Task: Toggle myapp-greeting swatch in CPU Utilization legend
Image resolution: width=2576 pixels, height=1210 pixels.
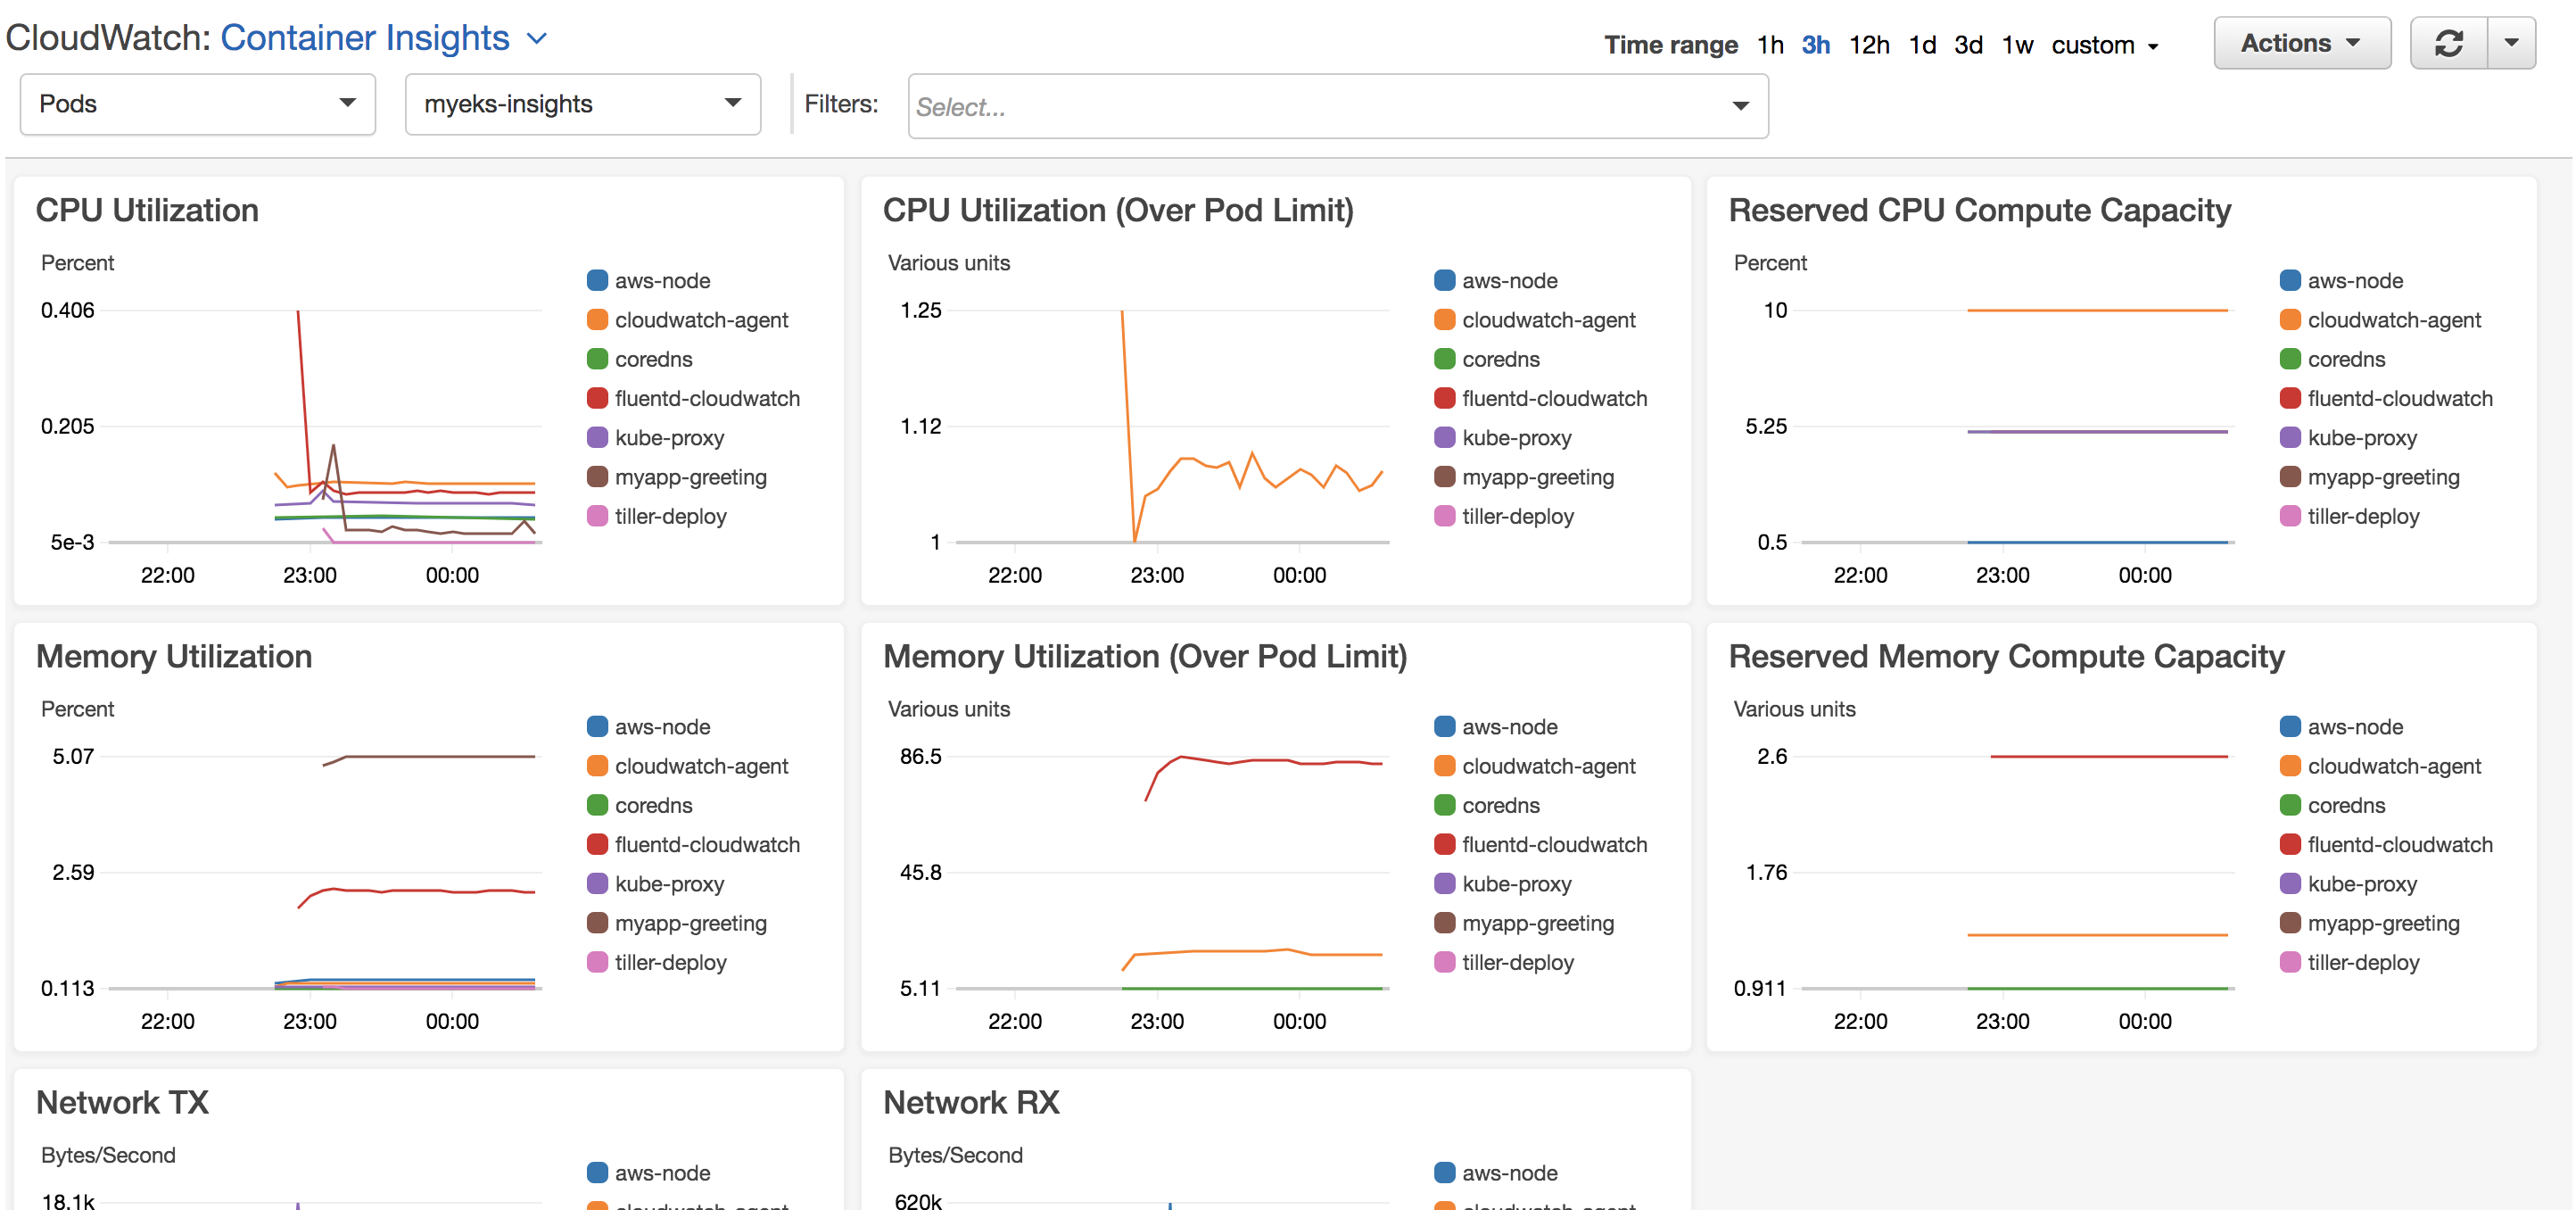Action: click(x=597, y=476)
